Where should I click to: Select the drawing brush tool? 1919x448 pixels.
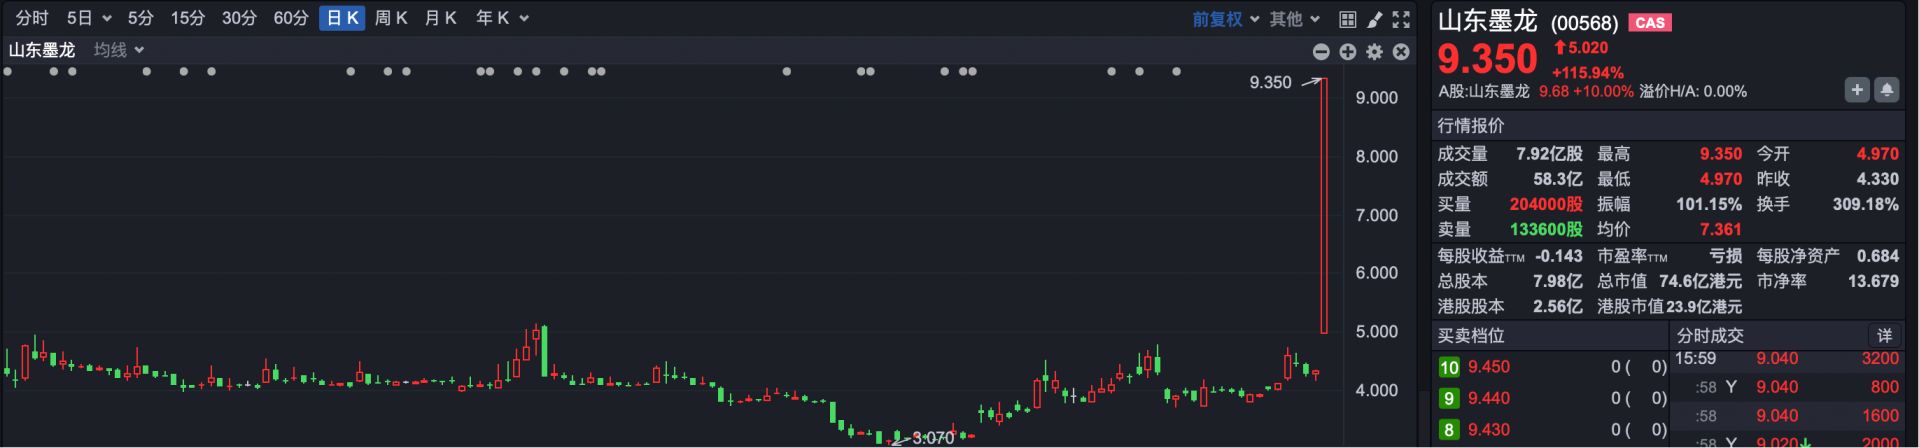[x=1374, y=19]
